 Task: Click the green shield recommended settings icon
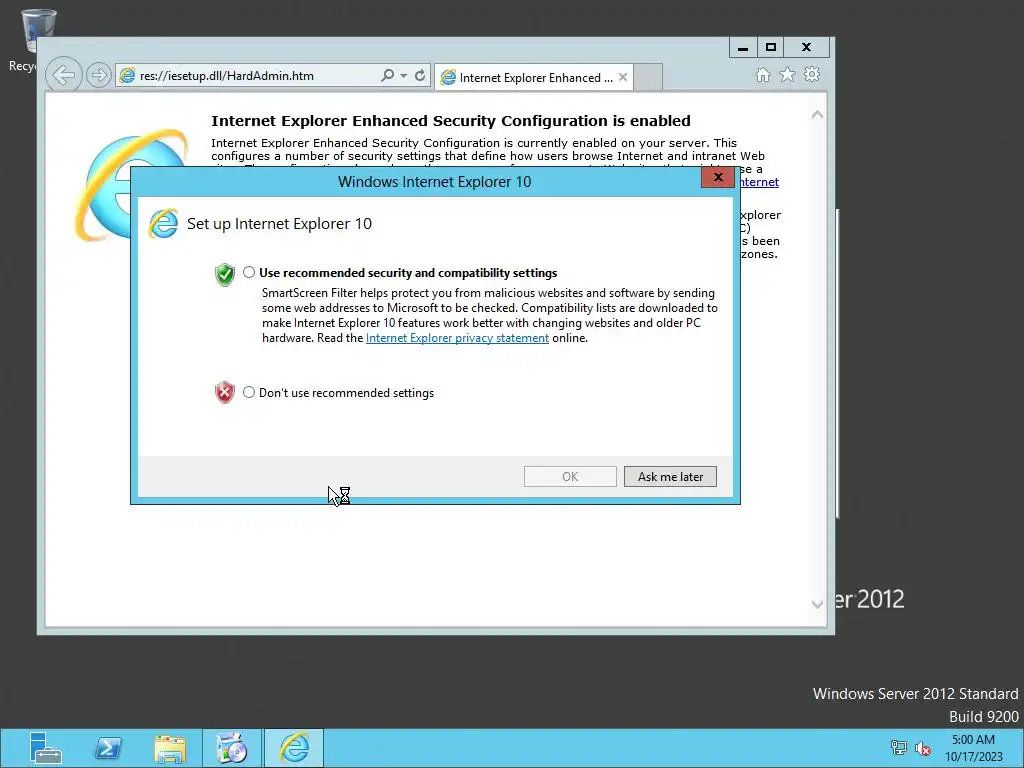pos(225,274)
